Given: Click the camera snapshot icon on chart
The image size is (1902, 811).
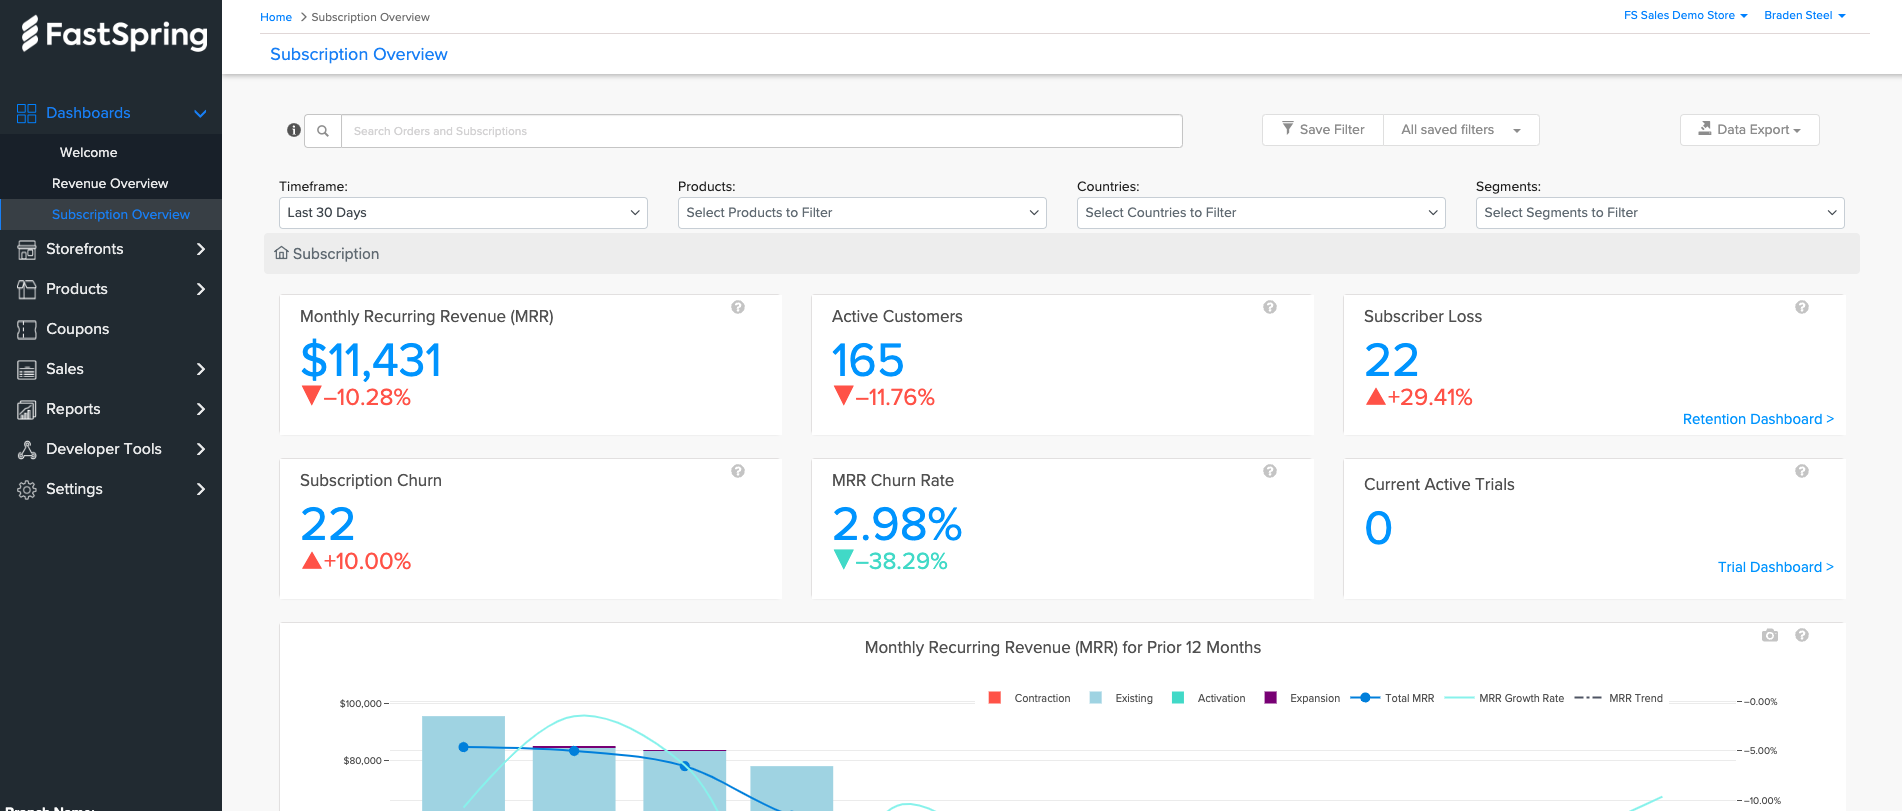Looking at the screenshot, I should [1770, 635].
